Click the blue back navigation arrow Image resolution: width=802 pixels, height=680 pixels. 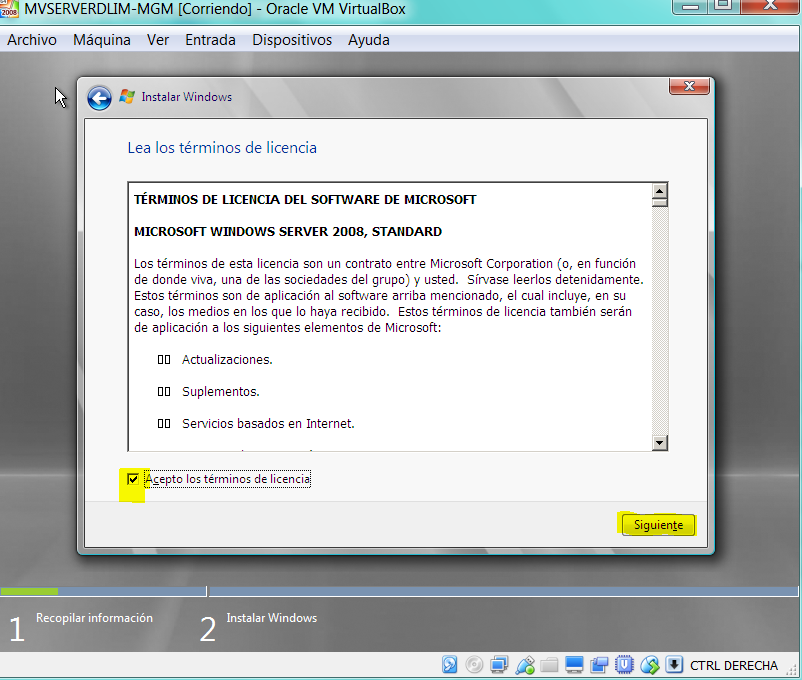(x=99, y=97)
